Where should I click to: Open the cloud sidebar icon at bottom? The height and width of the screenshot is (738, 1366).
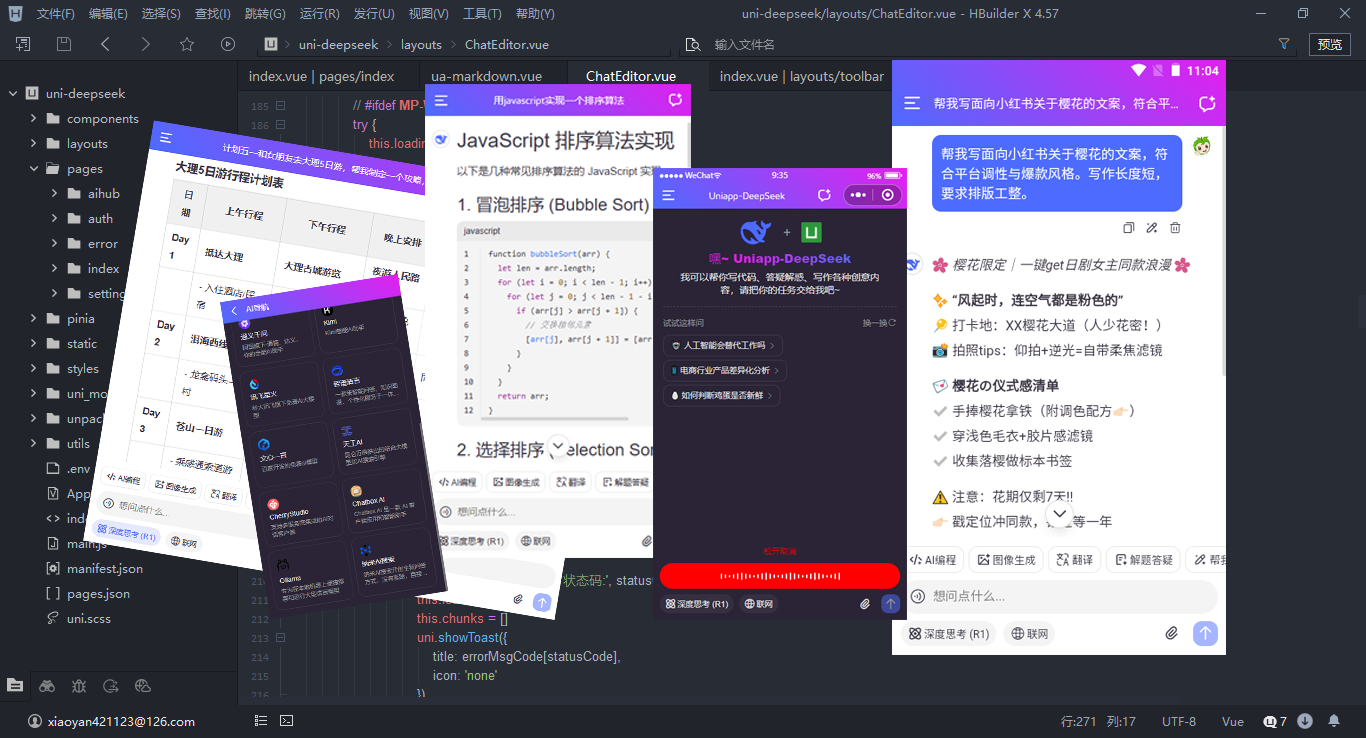pyautogui.click(x=143, y=685)
